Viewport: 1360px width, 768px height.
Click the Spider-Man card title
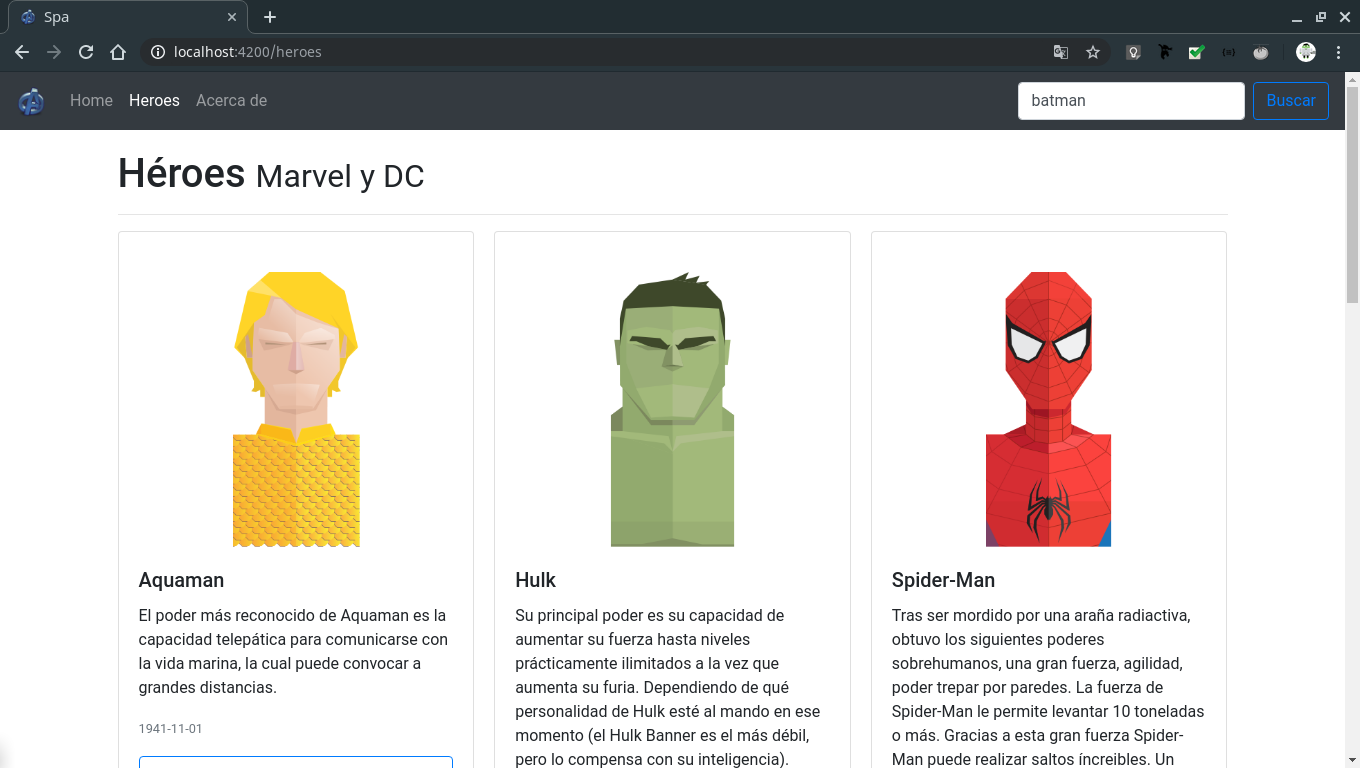(943, 580)
